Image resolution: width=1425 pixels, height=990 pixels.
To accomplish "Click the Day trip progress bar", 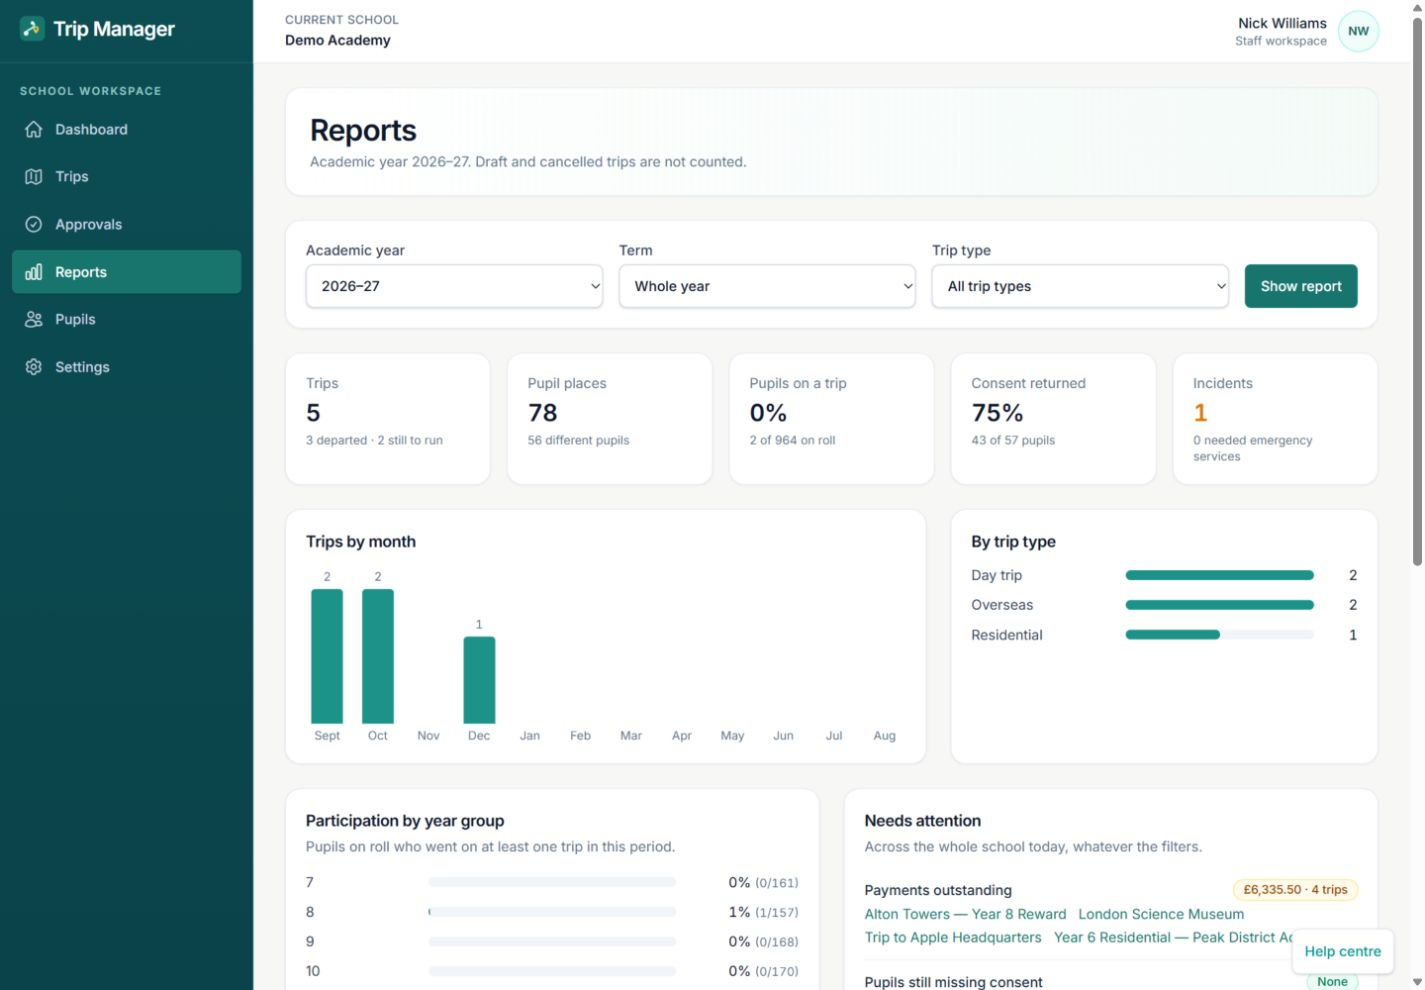I will tap(1219, 575).
